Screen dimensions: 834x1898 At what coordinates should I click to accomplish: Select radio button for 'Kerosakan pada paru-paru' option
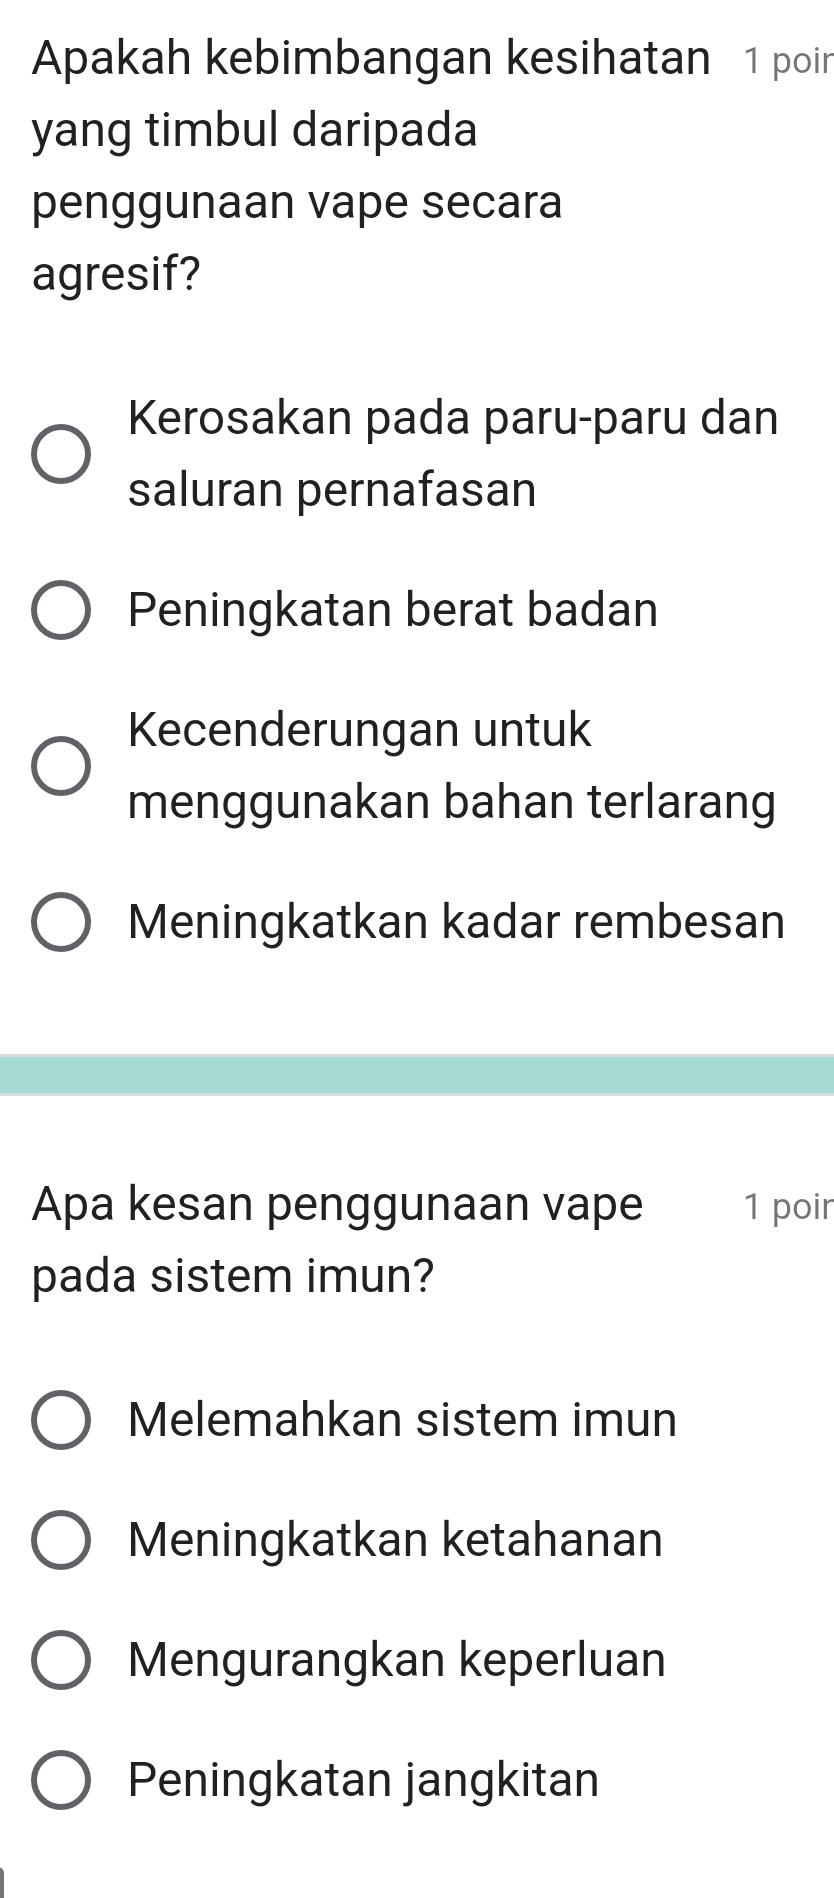[61, 453]
